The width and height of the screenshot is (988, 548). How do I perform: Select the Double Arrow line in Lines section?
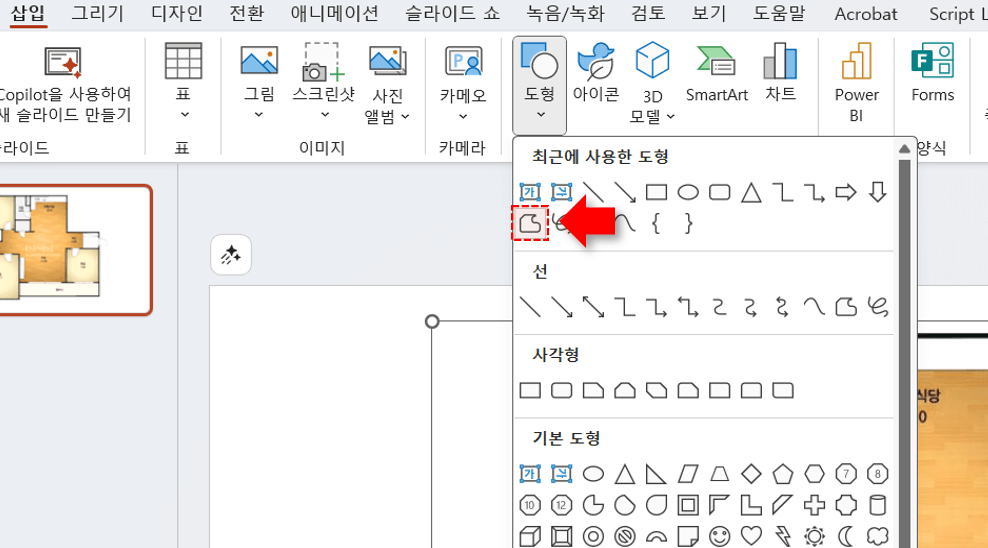pyautogui.click(x=593, y=307)
